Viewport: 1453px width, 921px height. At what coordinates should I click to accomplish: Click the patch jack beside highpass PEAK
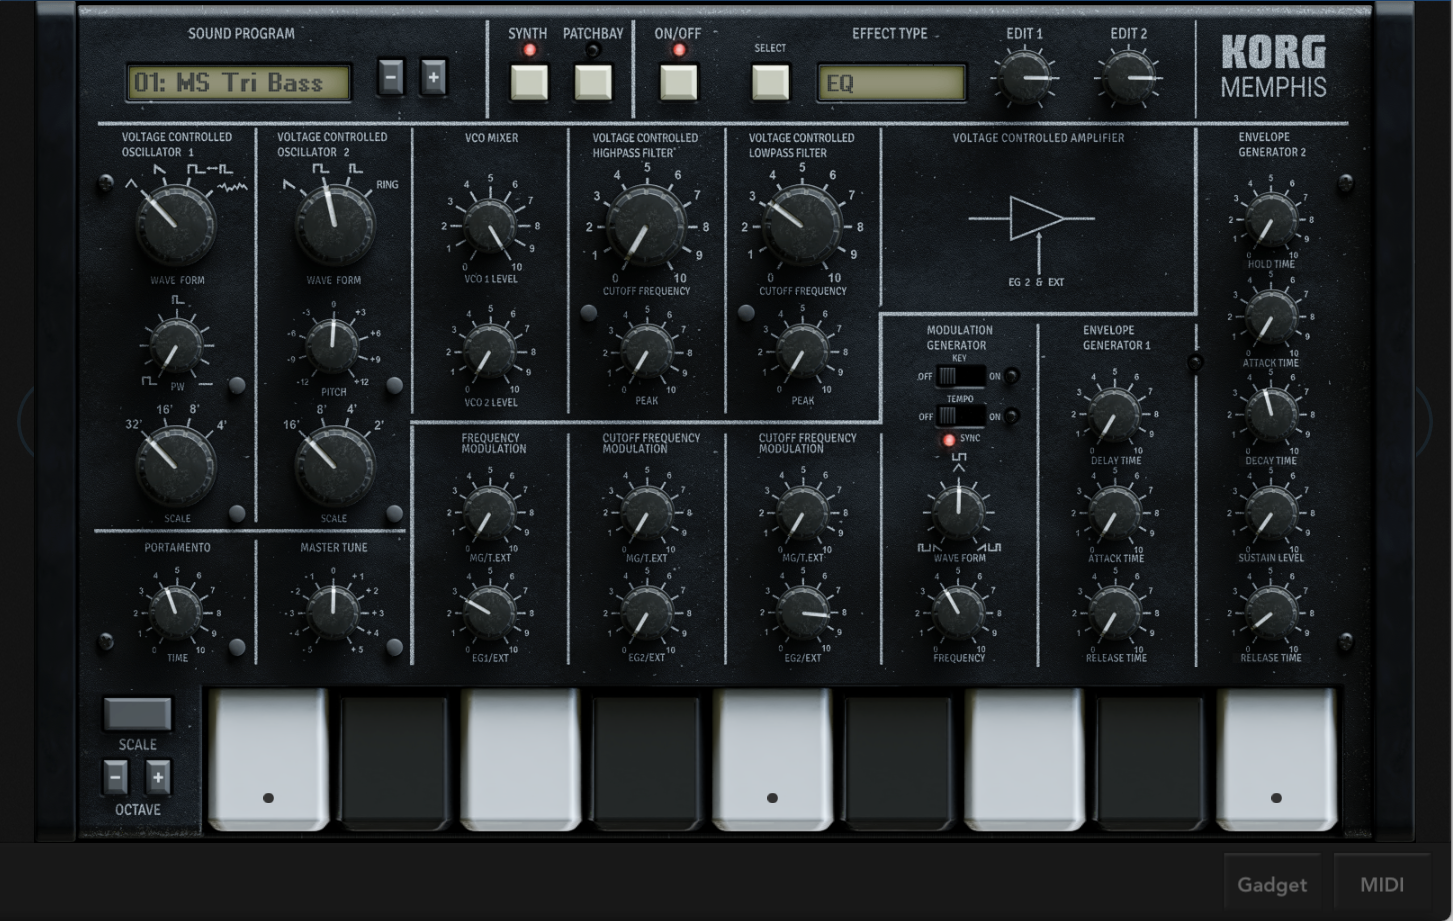589,313
